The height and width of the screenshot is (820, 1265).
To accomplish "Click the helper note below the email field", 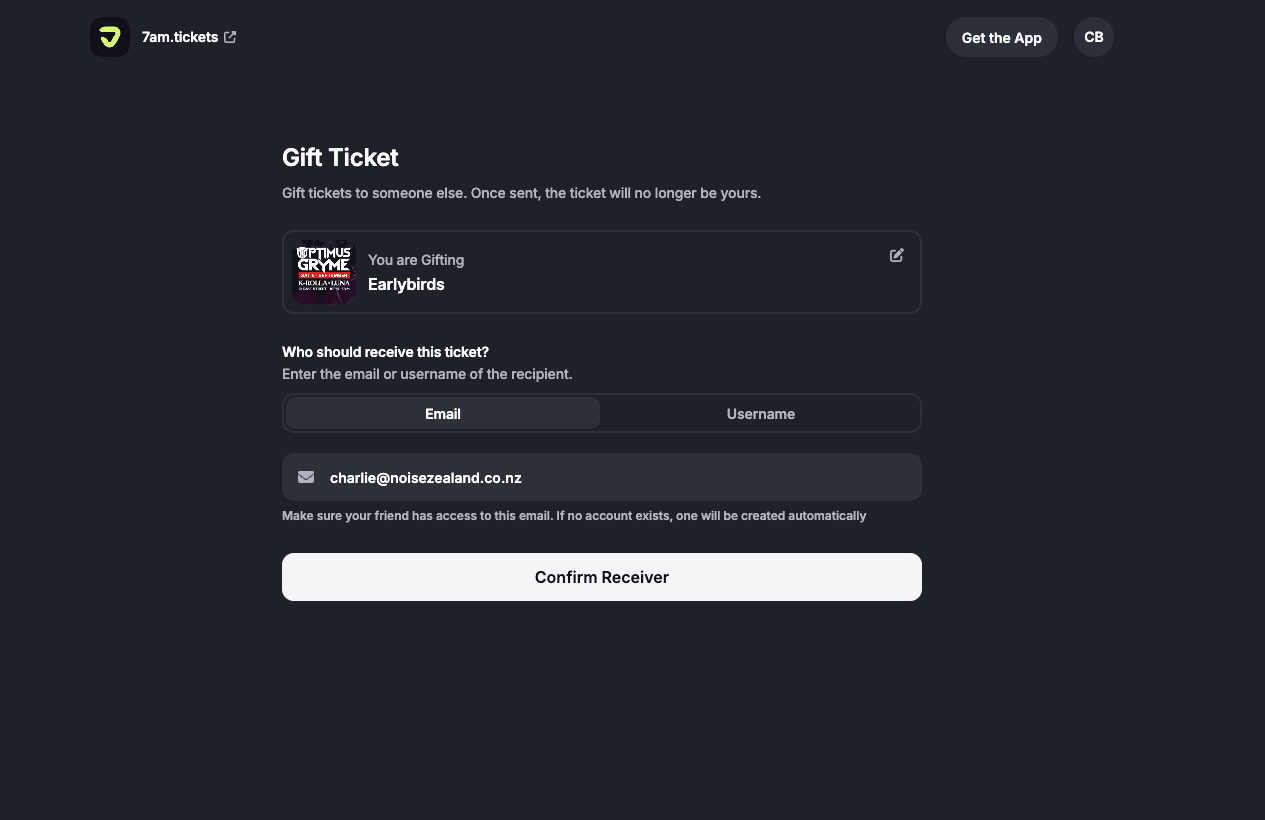I will [x=574, y=516].
